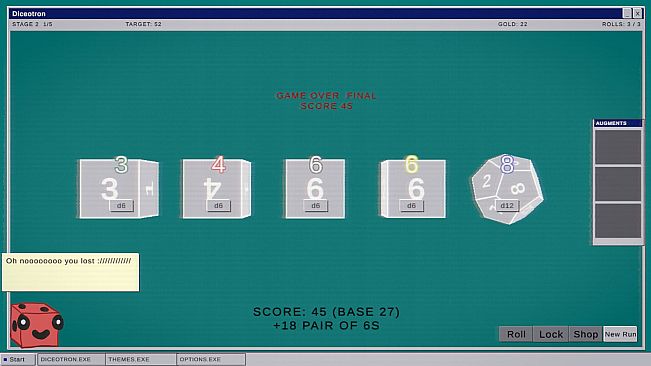
Task: Select the d6 die showing 4
Action: click(216, 188)
